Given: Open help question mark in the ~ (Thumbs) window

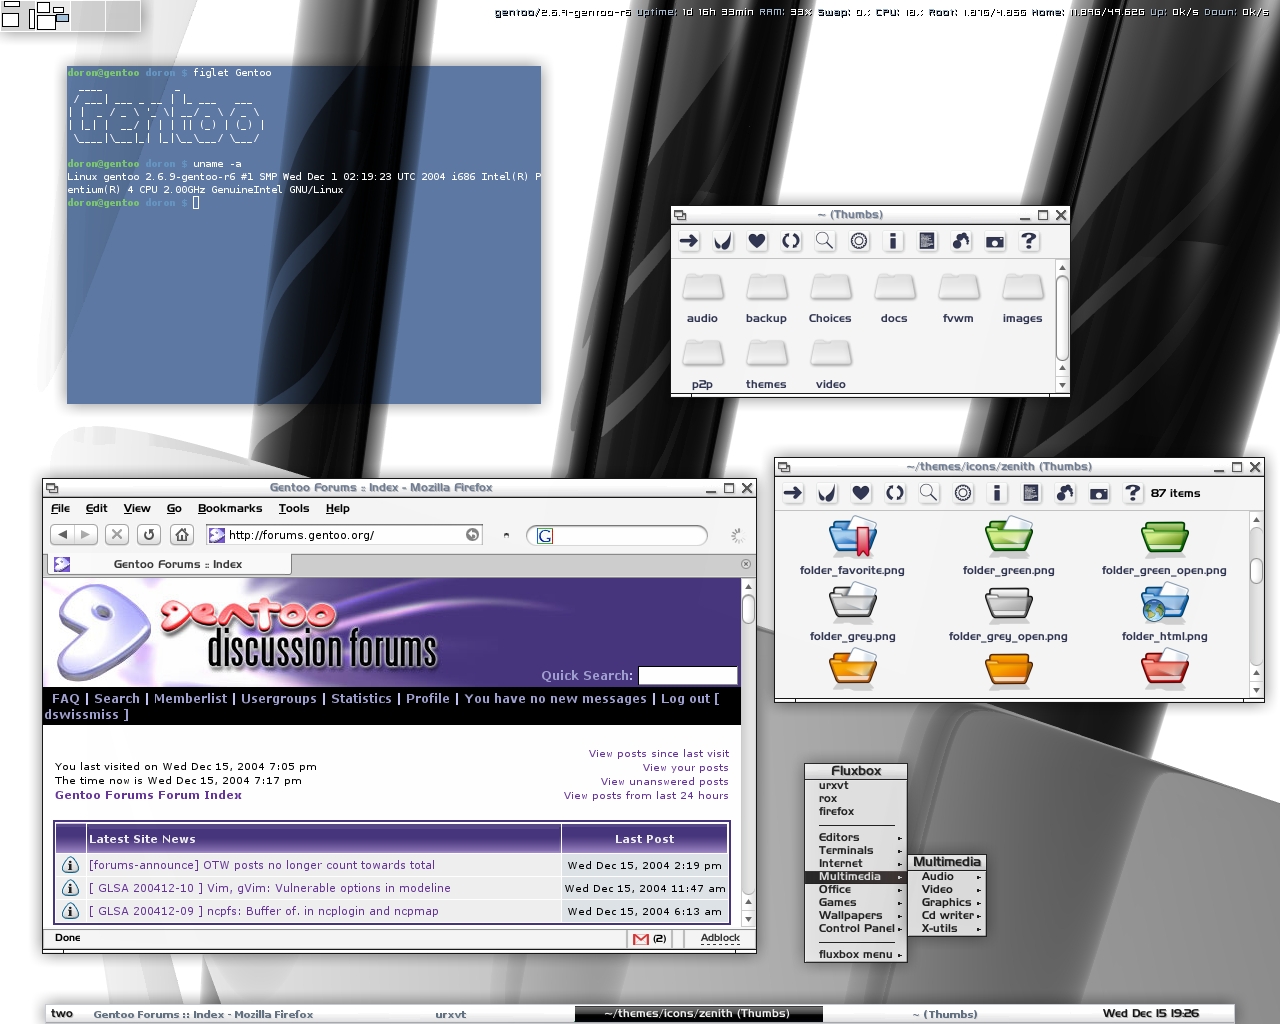Looking at the screenshot, I should tap(1029, 241).
